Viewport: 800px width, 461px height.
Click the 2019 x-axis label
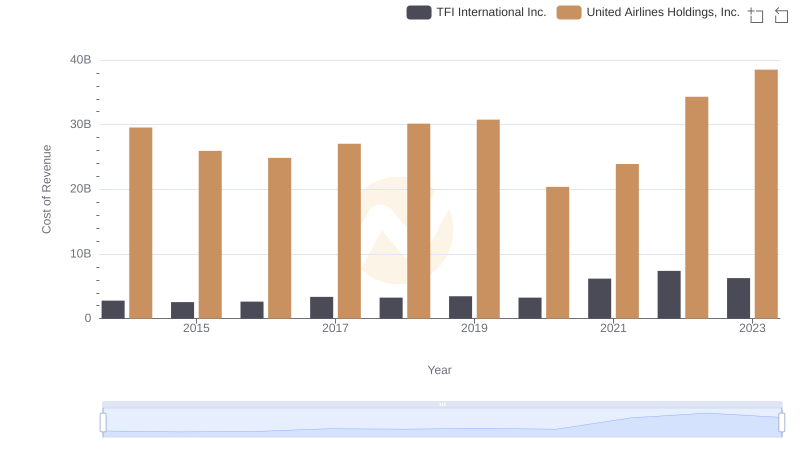click(x=474, y=328)
